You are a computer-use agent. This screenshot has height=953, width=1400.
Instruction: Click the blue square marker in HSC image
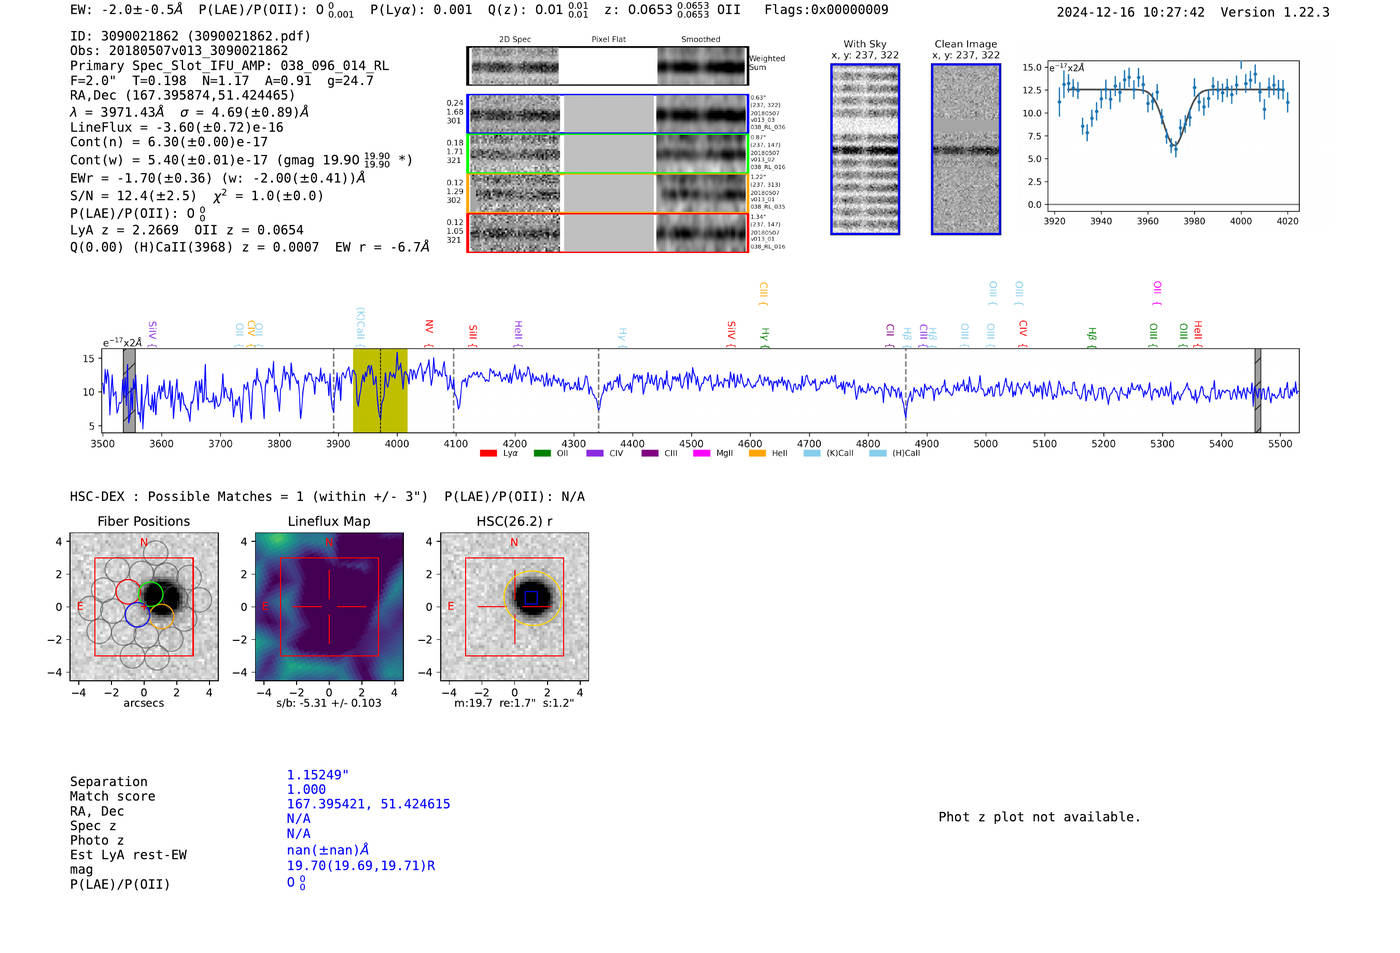pyautogui.click(x=531, y=598)
